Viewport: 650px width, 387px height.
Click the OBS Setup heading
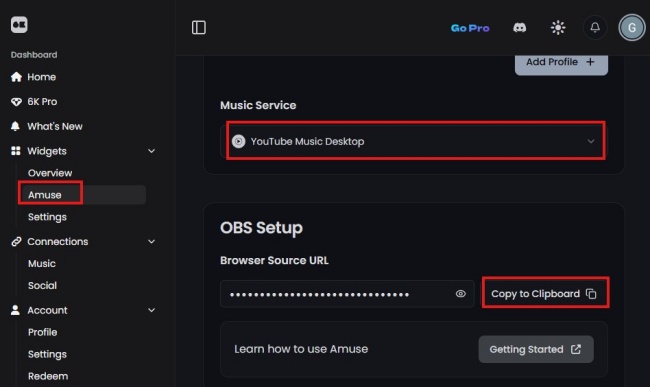(261, 227)
